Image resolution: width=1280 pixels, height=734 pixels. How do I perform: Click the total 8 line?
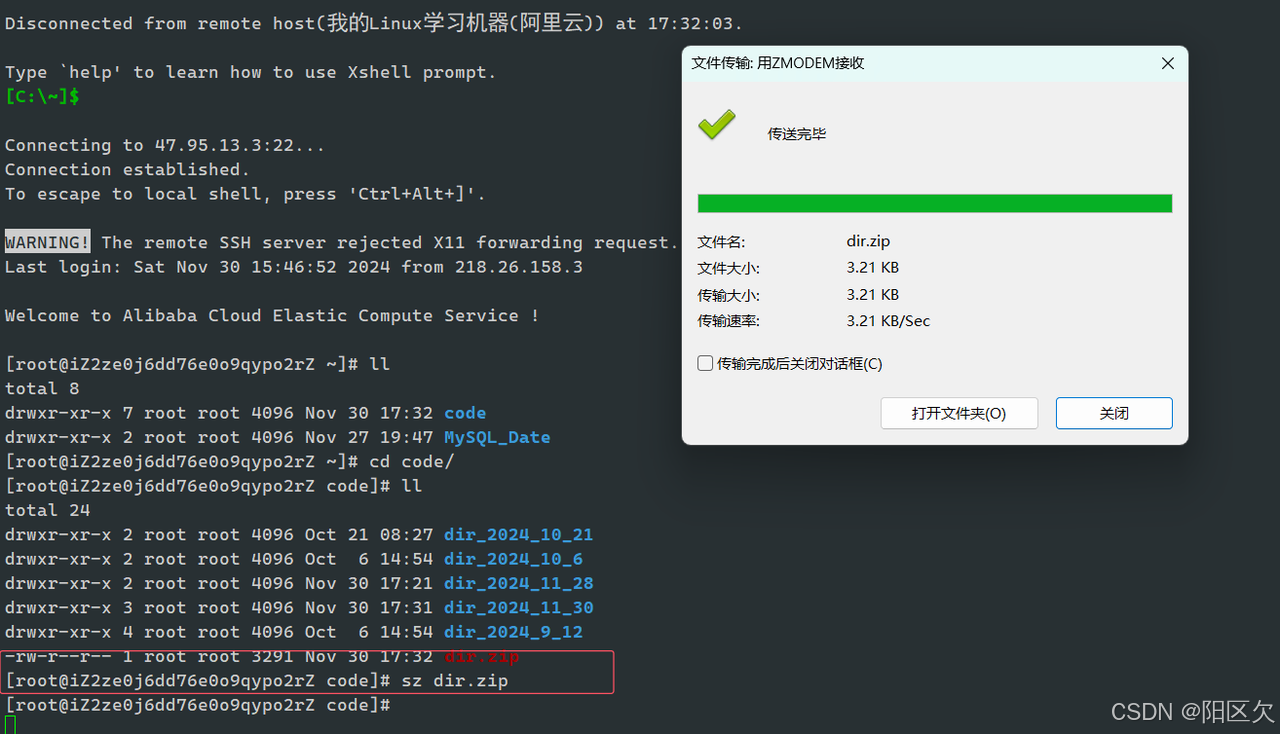click(x=42, y=389)
